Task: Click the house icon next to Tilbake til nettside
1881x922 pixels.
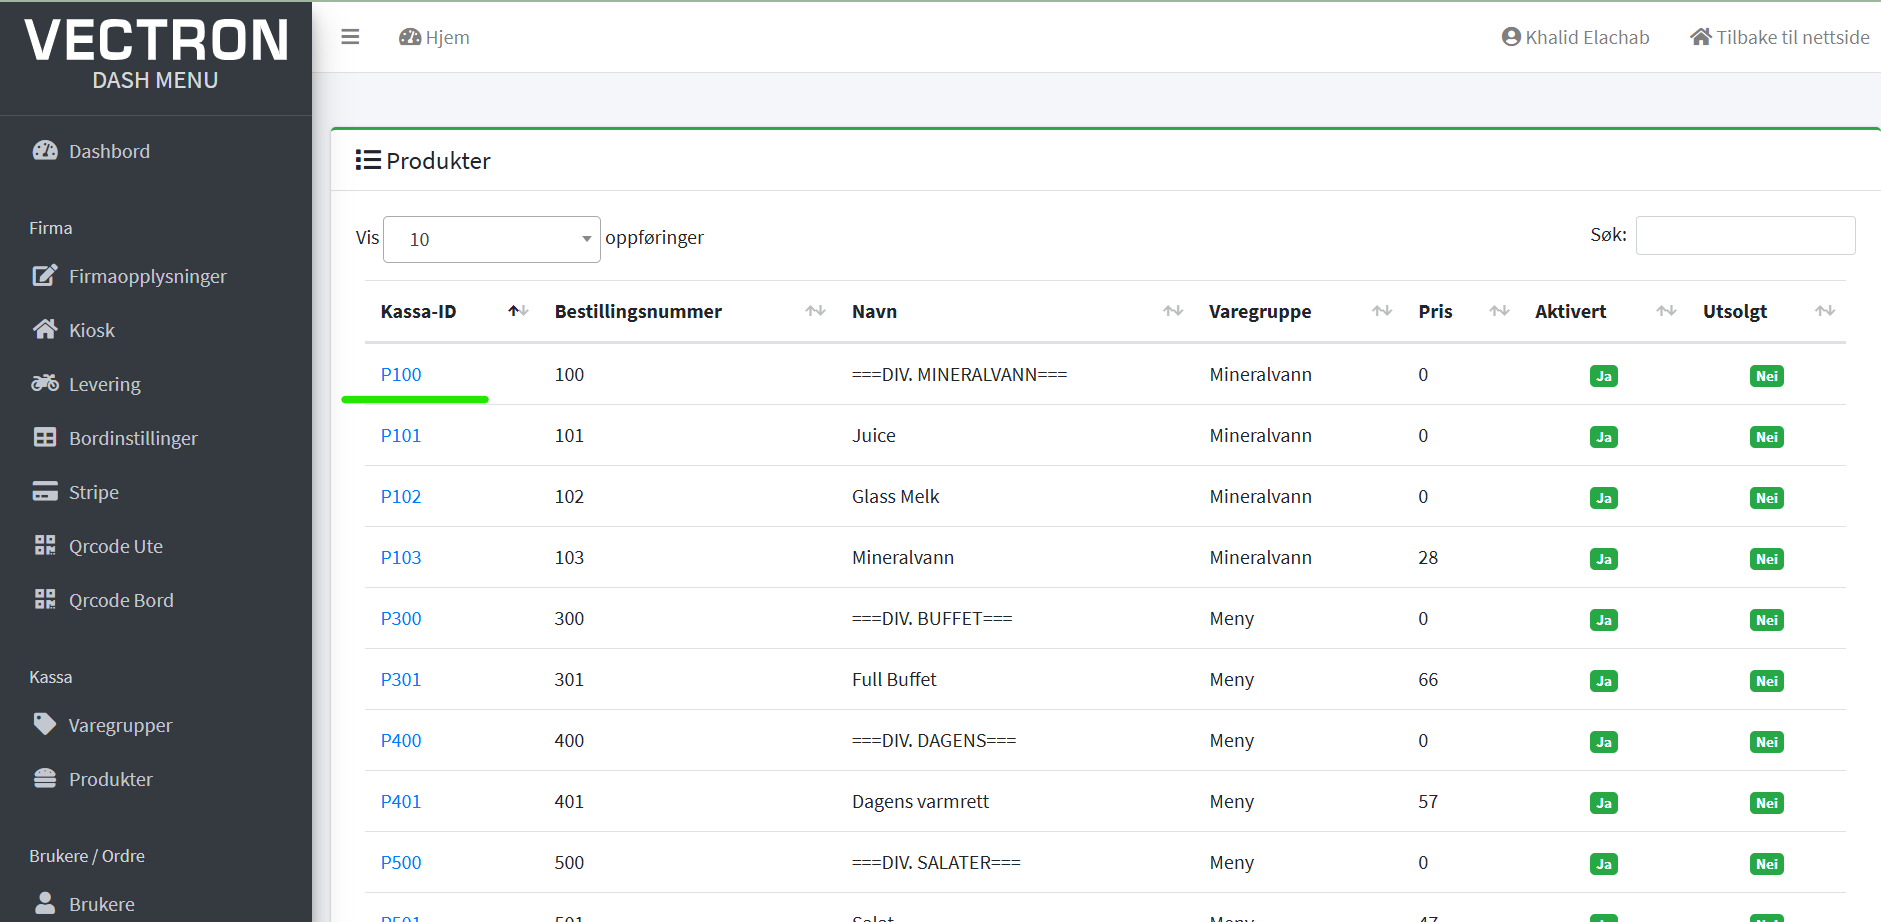Action: click(x=1701, y=37)
